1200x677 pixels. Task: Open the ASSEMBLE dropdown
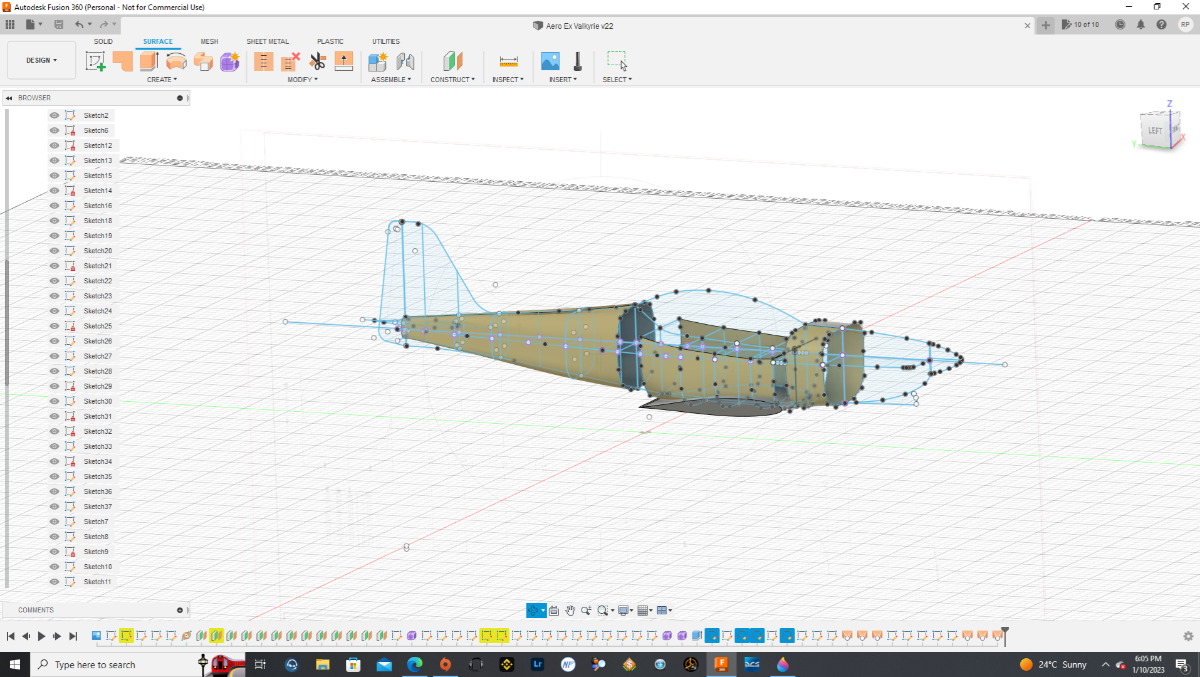click(391, 79)
